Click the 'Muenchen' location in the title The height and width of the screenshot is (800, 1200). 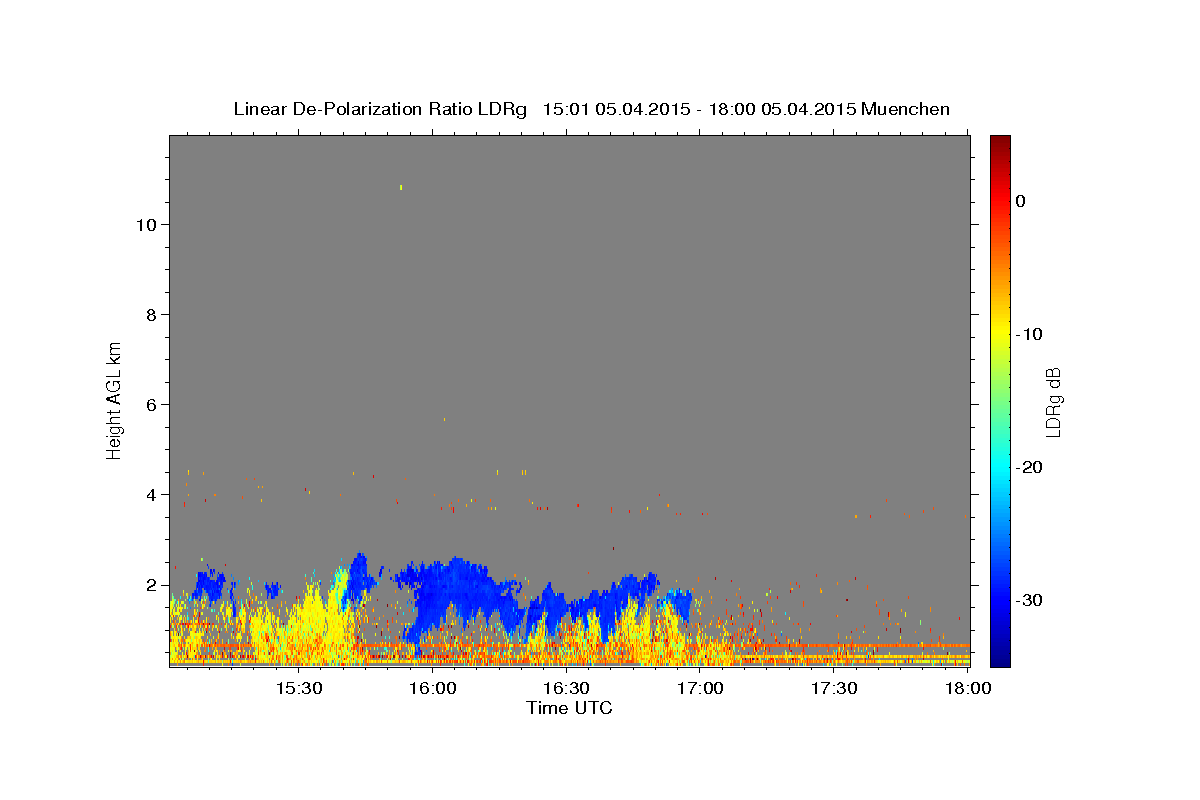905,109
